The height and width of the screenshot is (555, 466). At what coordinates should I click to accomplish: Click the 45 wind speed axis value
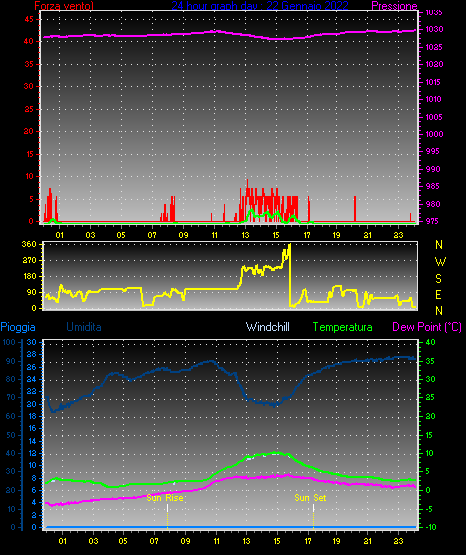click(29, 19)
